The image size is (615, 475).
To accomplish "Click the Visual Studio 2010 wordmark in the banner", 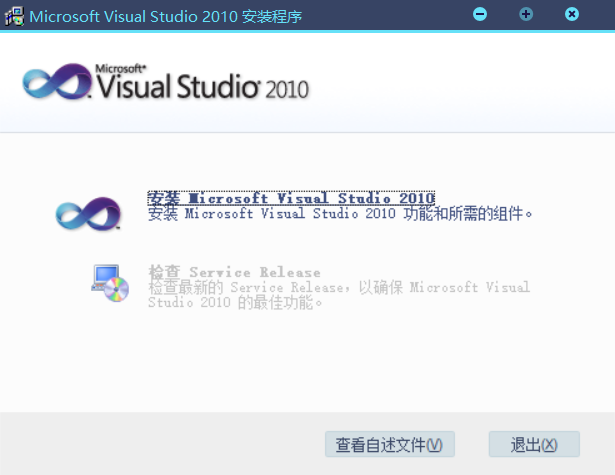I will click(200, 89).
